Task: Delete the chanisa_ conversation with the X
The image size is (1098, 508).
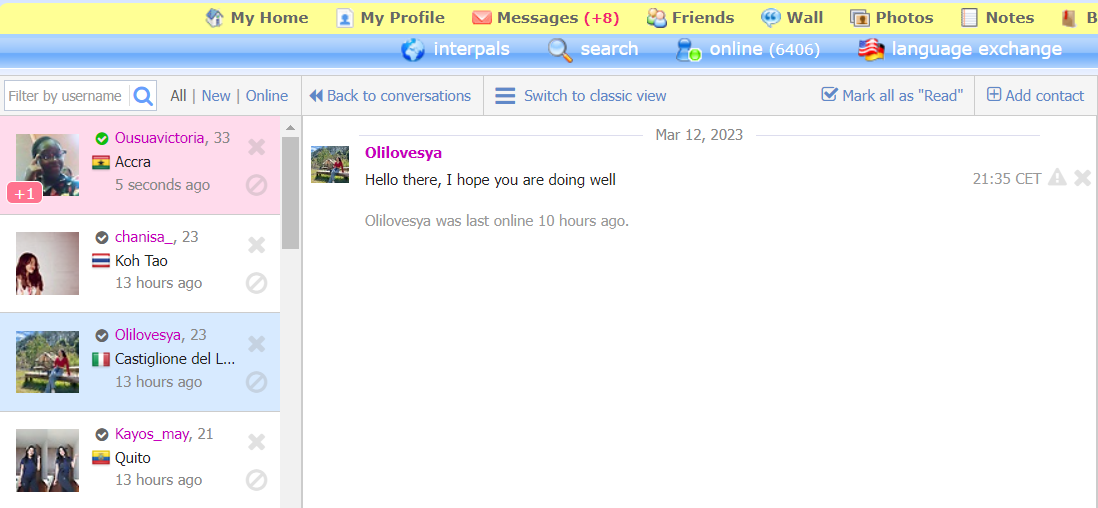Action: 256,245
